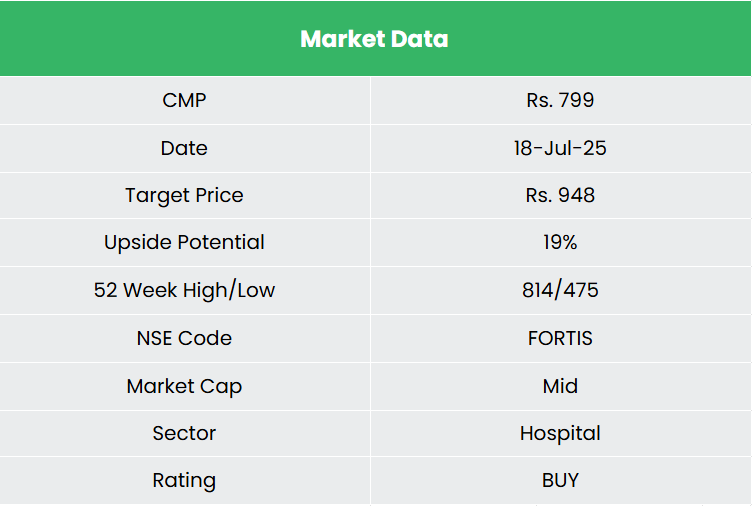Click the 18-Jul-25 date value
Screen dimensions: 752x506
(560, 148)
